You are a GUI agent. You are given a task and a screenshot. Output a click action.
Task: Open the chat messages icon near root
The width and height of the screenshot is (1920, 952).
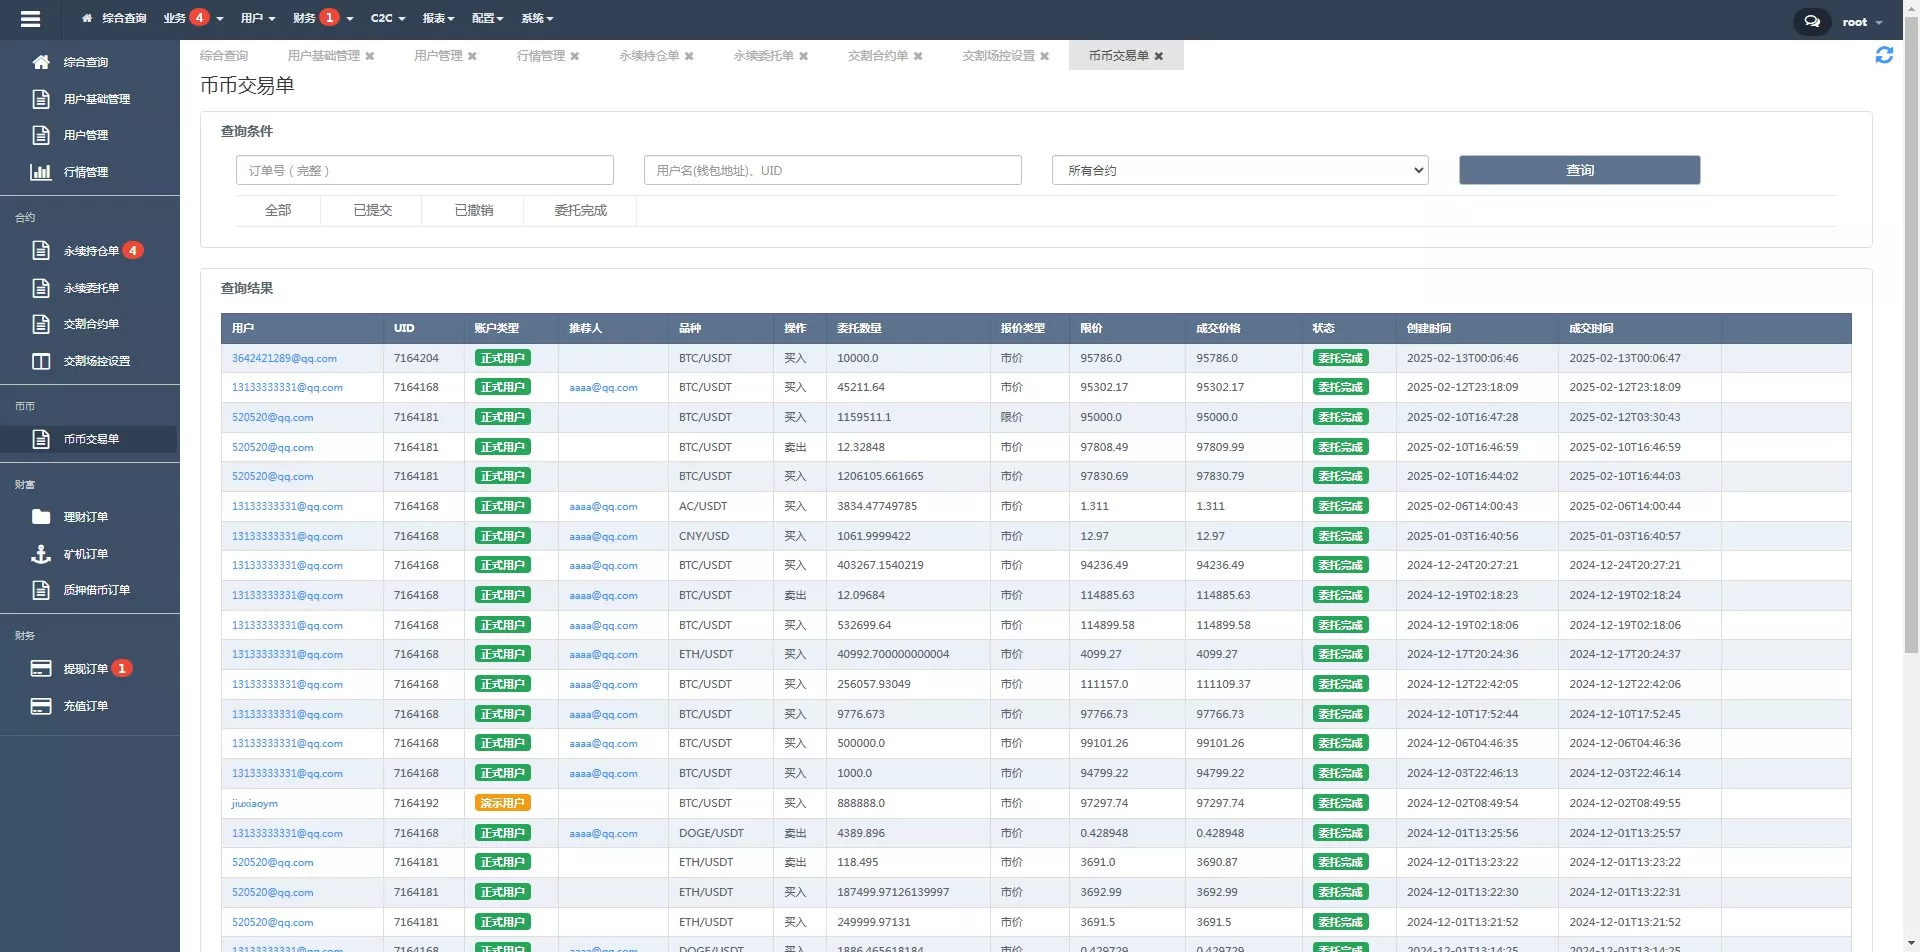click(1812, 21)
